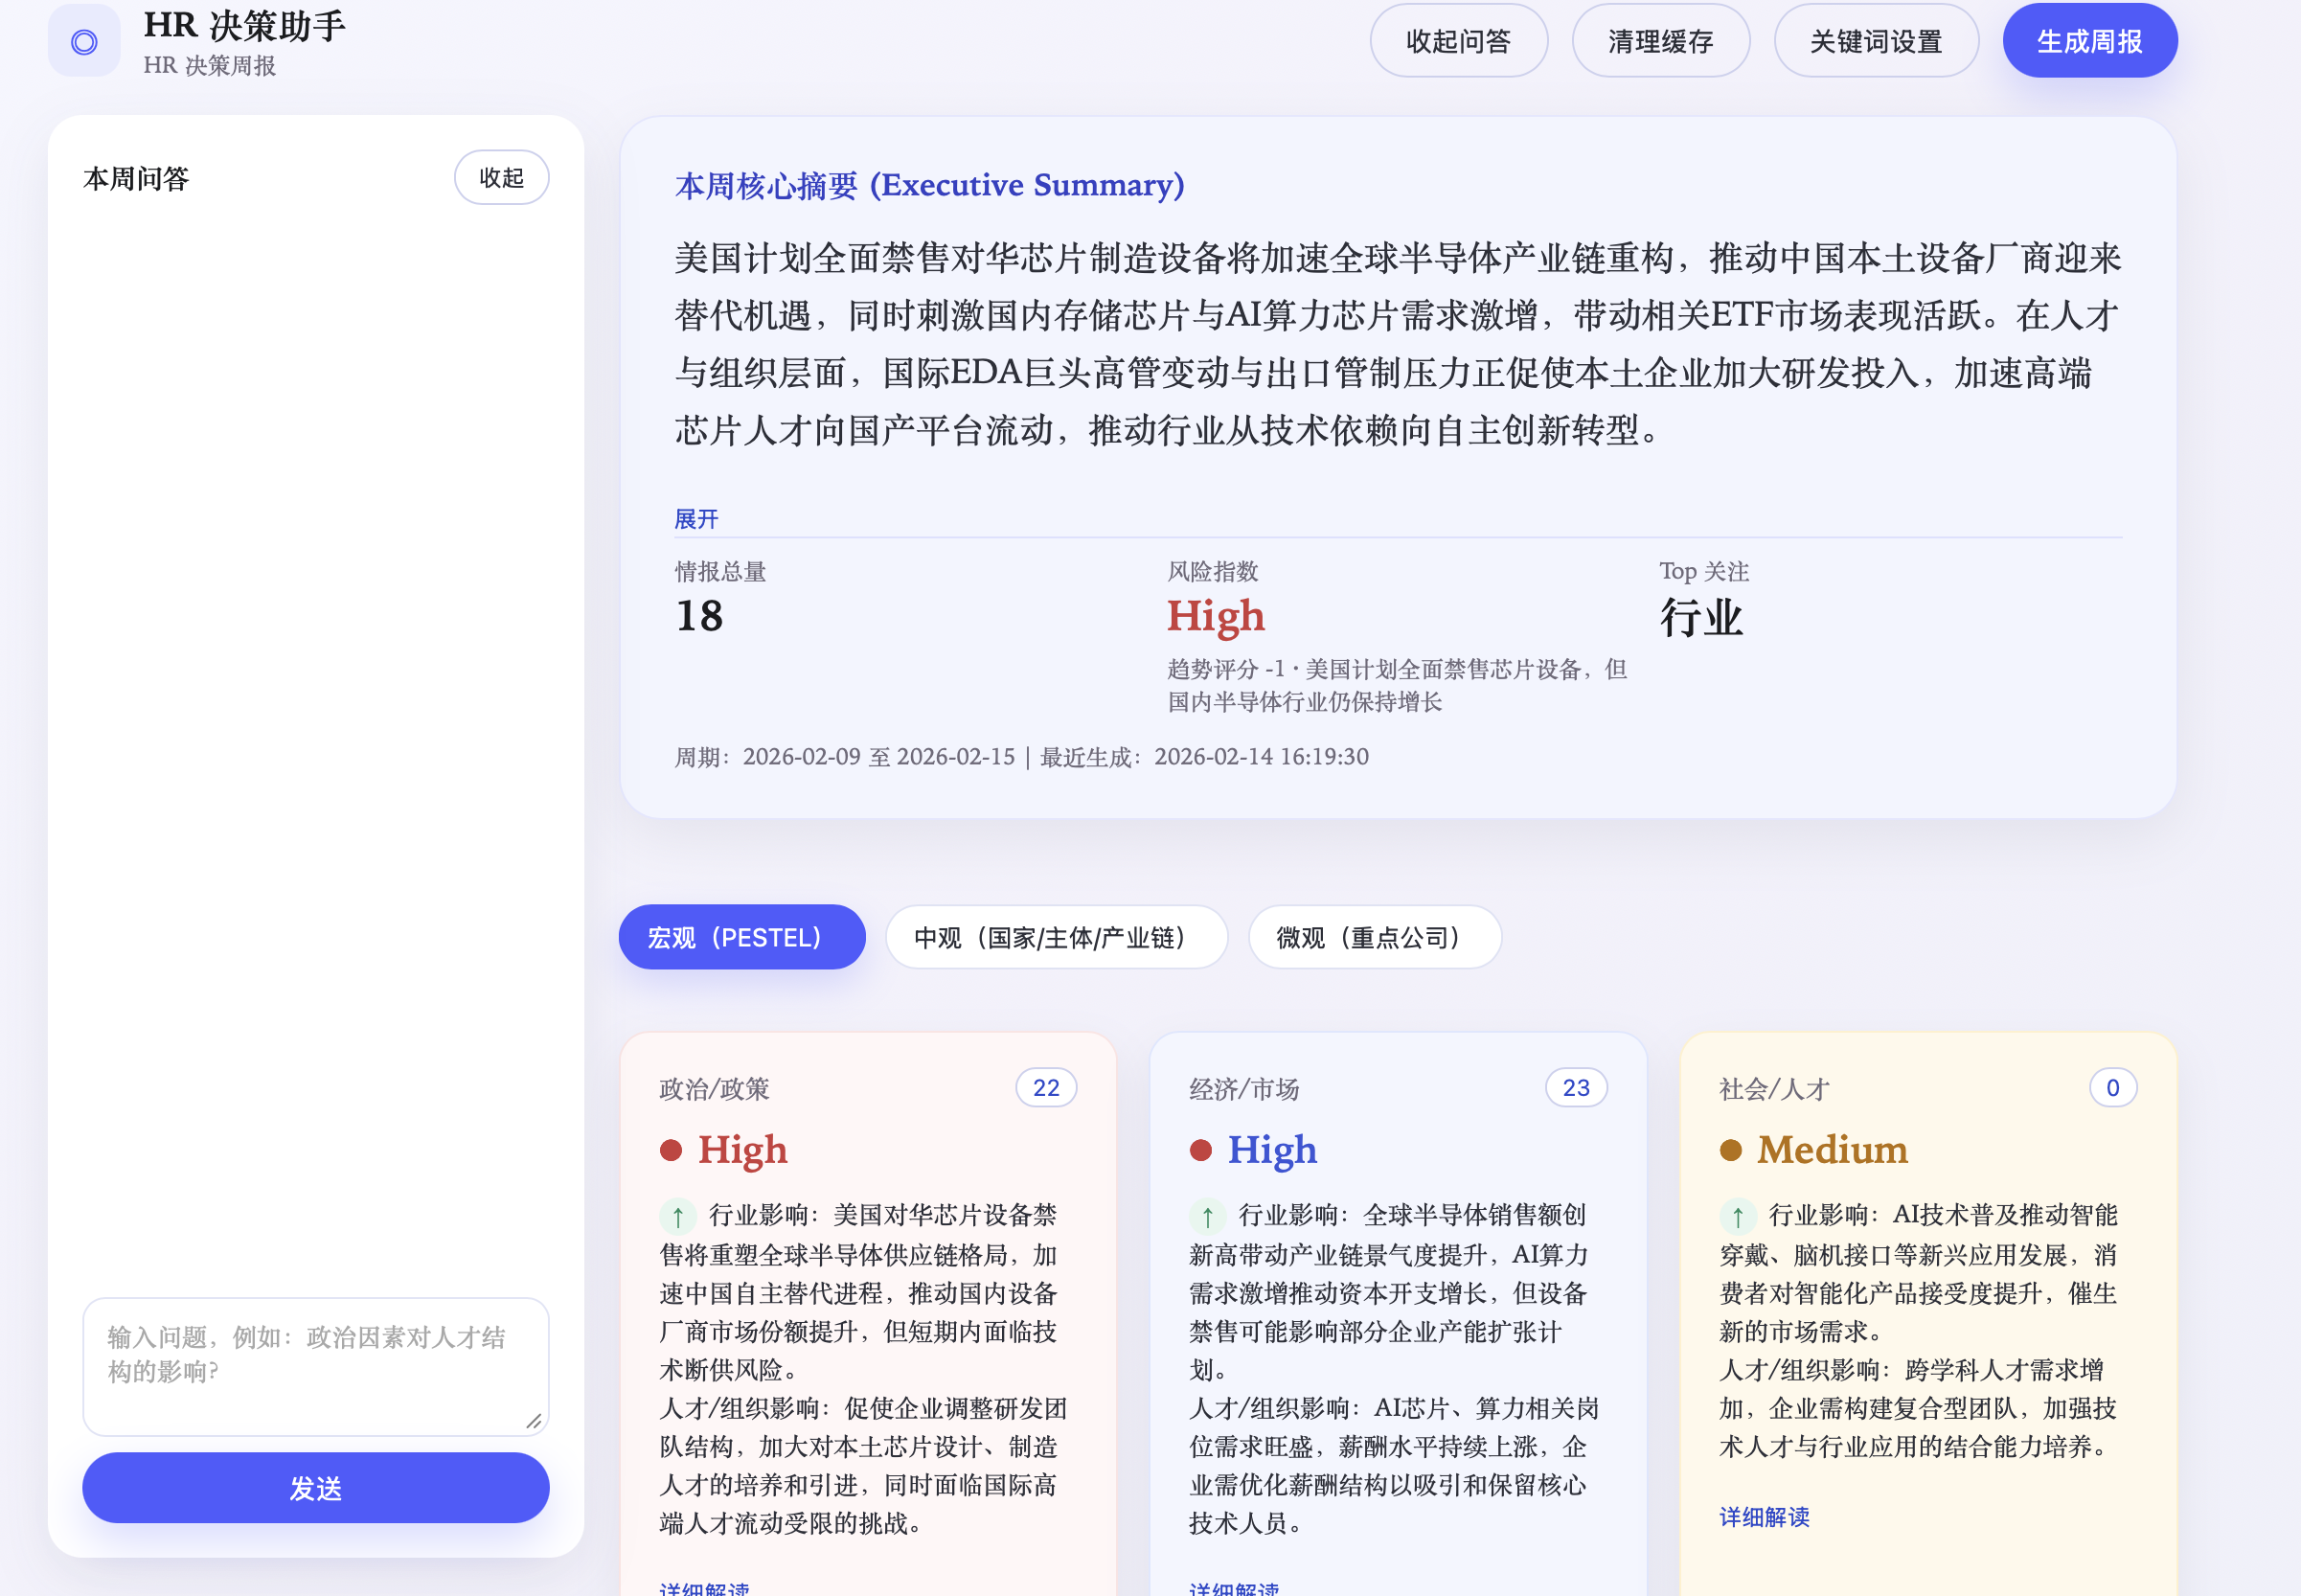The width and height of the screenshot is (2301, 1596).
Task: Click the green up arrow in 社会/人才 card
Action: tap(1737, 1216)
